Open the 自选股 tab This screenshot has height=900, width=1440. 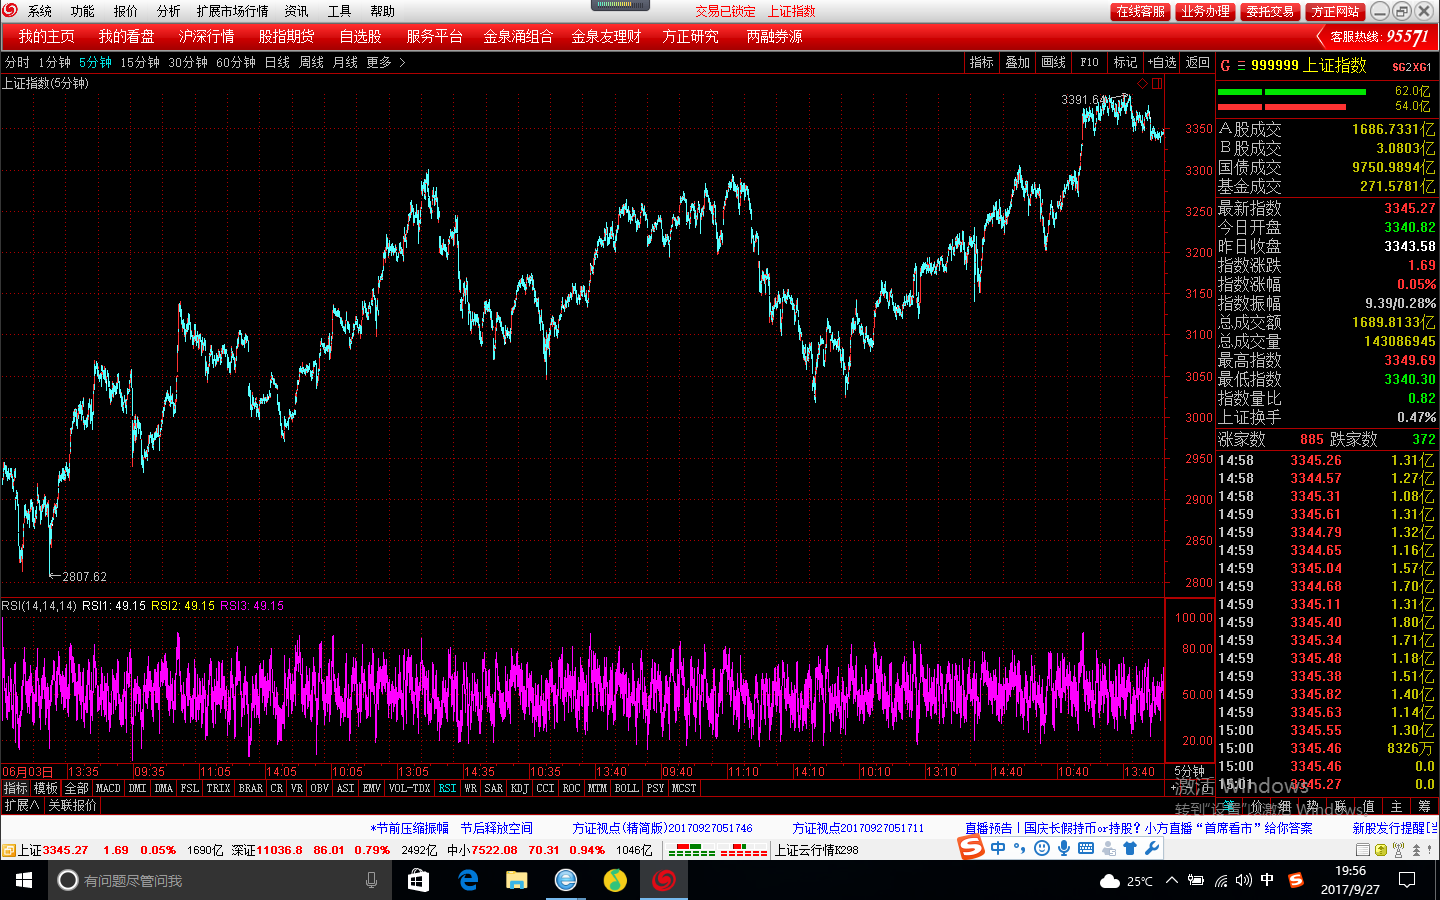pos(360,36)
